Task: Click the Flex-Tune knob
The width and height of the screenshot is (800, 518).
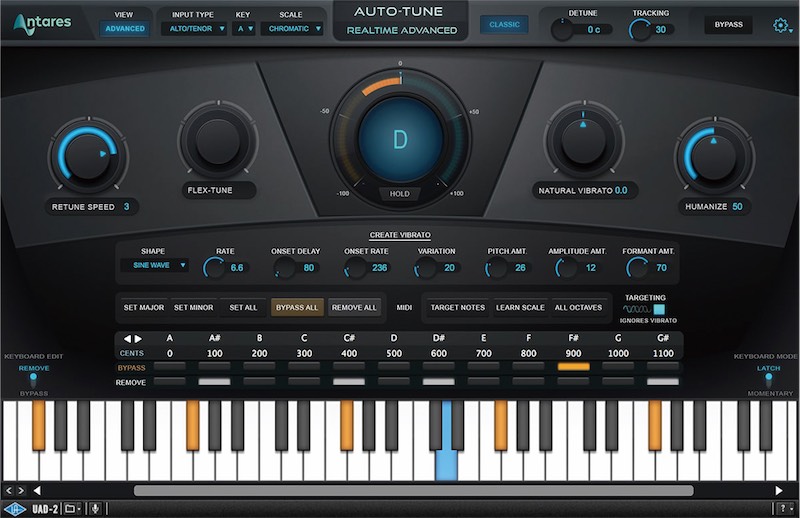Action: (x=218, y=141)
